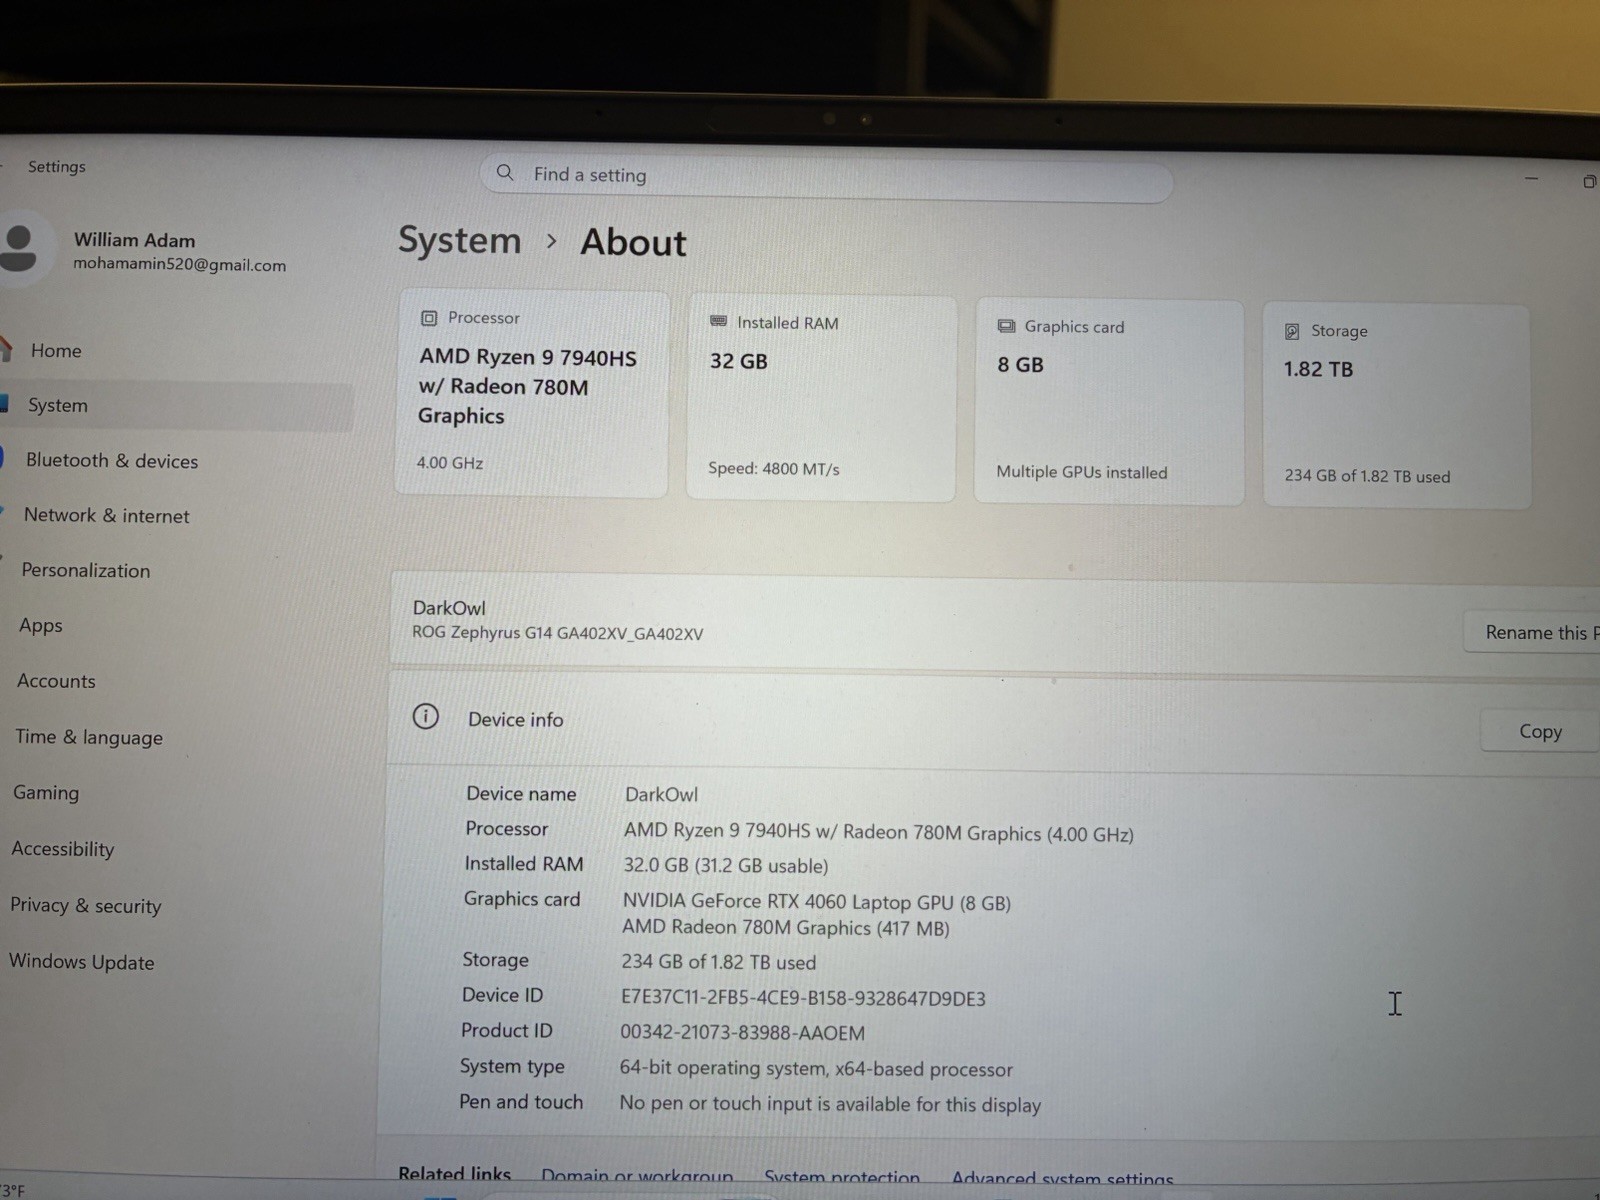The width and height of the screenshot is (1600, 1200).
Task: Copy the device info
Action: pos(1540,731)
